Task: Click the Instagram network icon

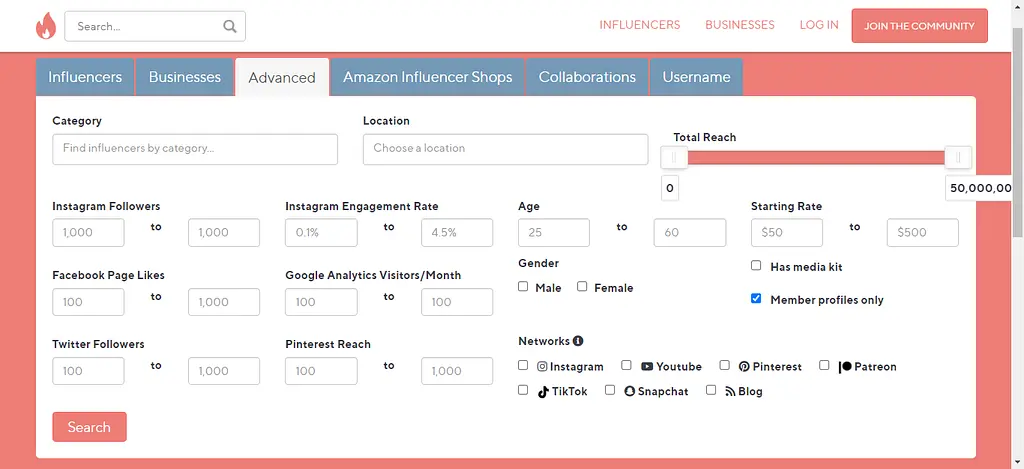Action: [x=543, y=367]
